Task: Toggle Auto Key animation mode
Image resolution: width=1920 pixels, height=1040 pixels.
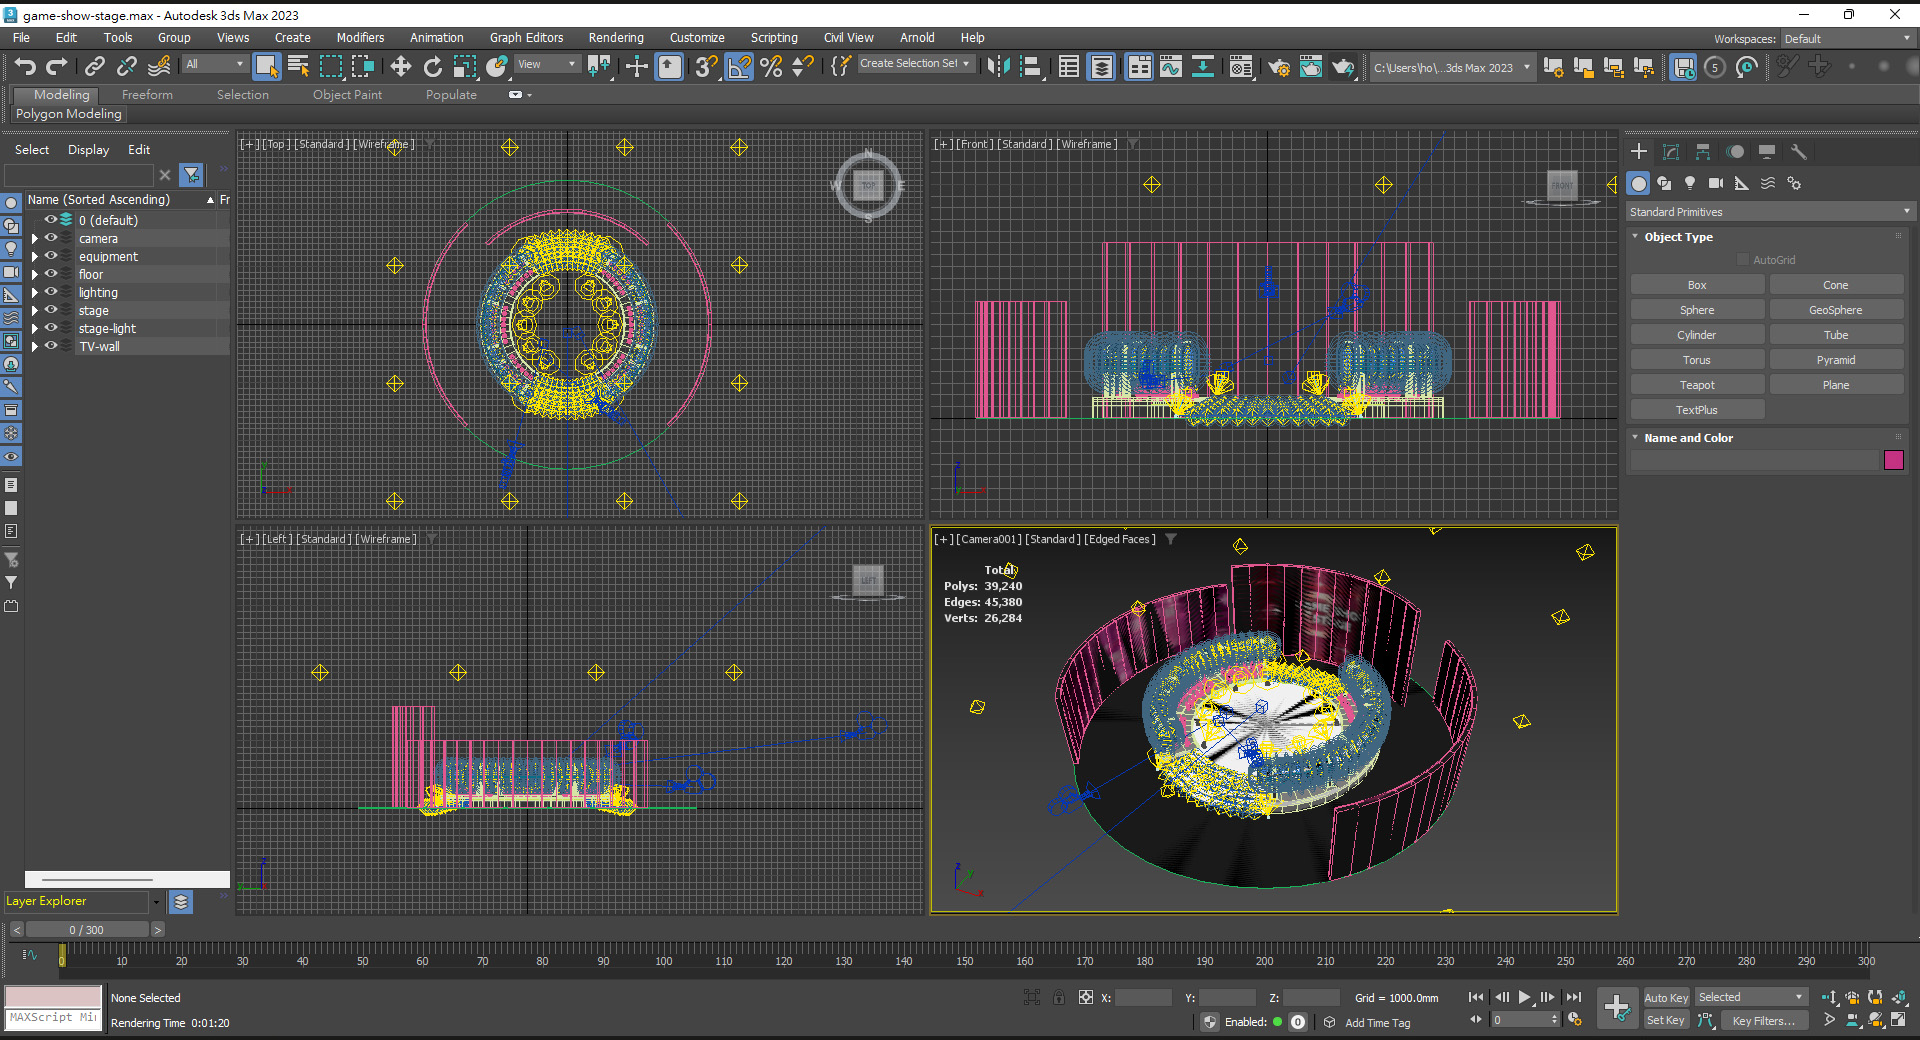Action: (1665, 997)
